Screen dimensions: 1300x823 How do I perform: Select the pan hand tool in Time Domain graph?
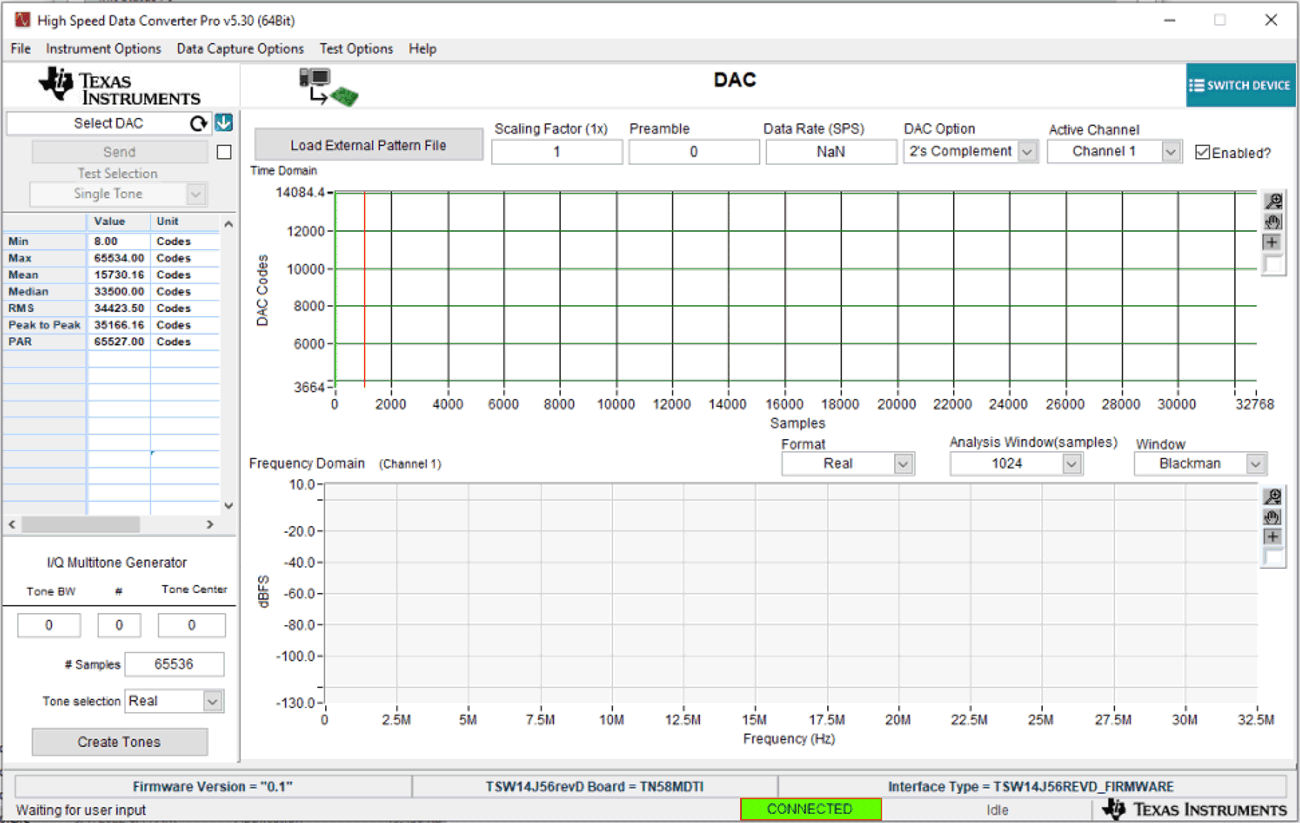tap(1273, 222)
